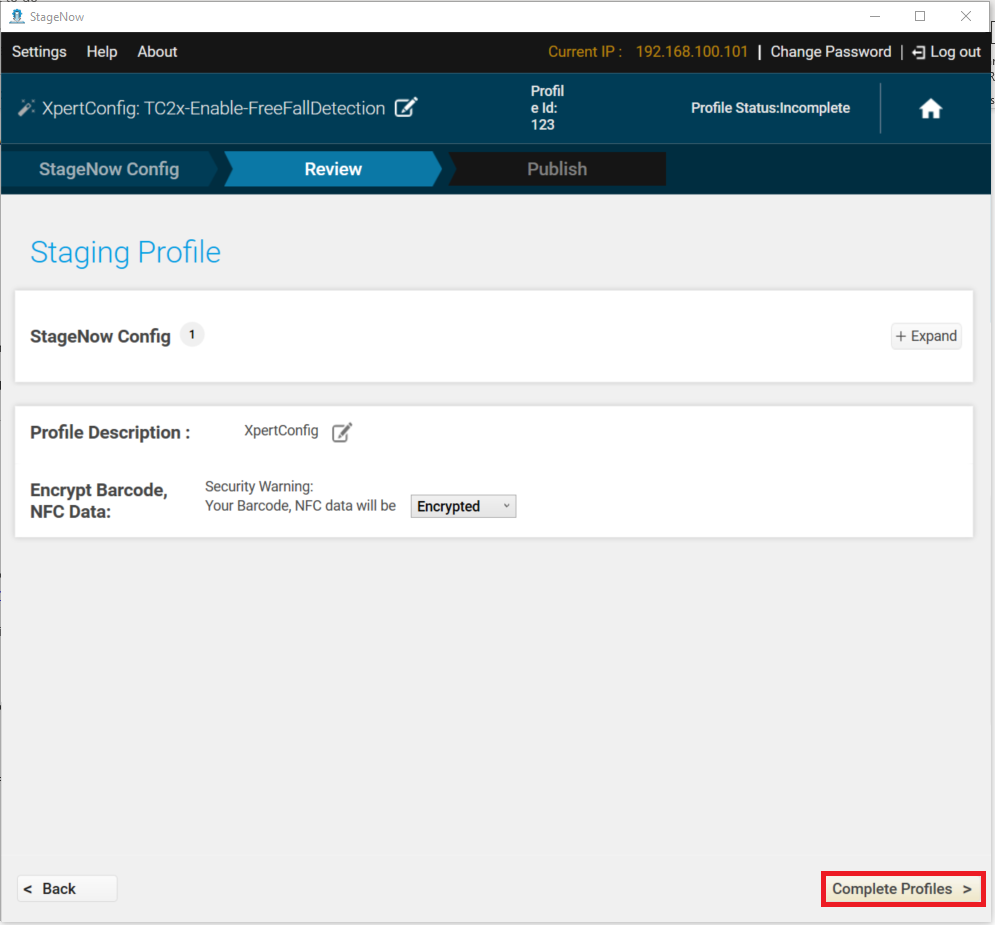Open the Encrypted dropdown
This screenshot has width=995, height=925.
pyautogui.click(x=463, y=506)
